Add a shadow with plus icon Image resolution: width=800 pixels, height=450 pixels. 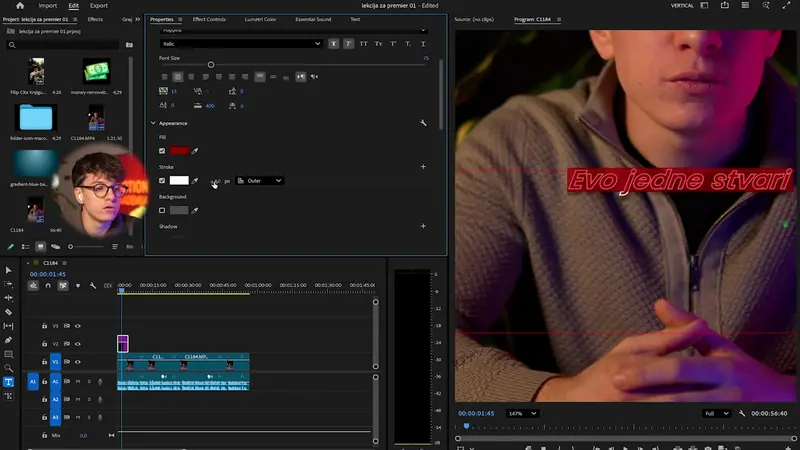(x=423, y=226)
